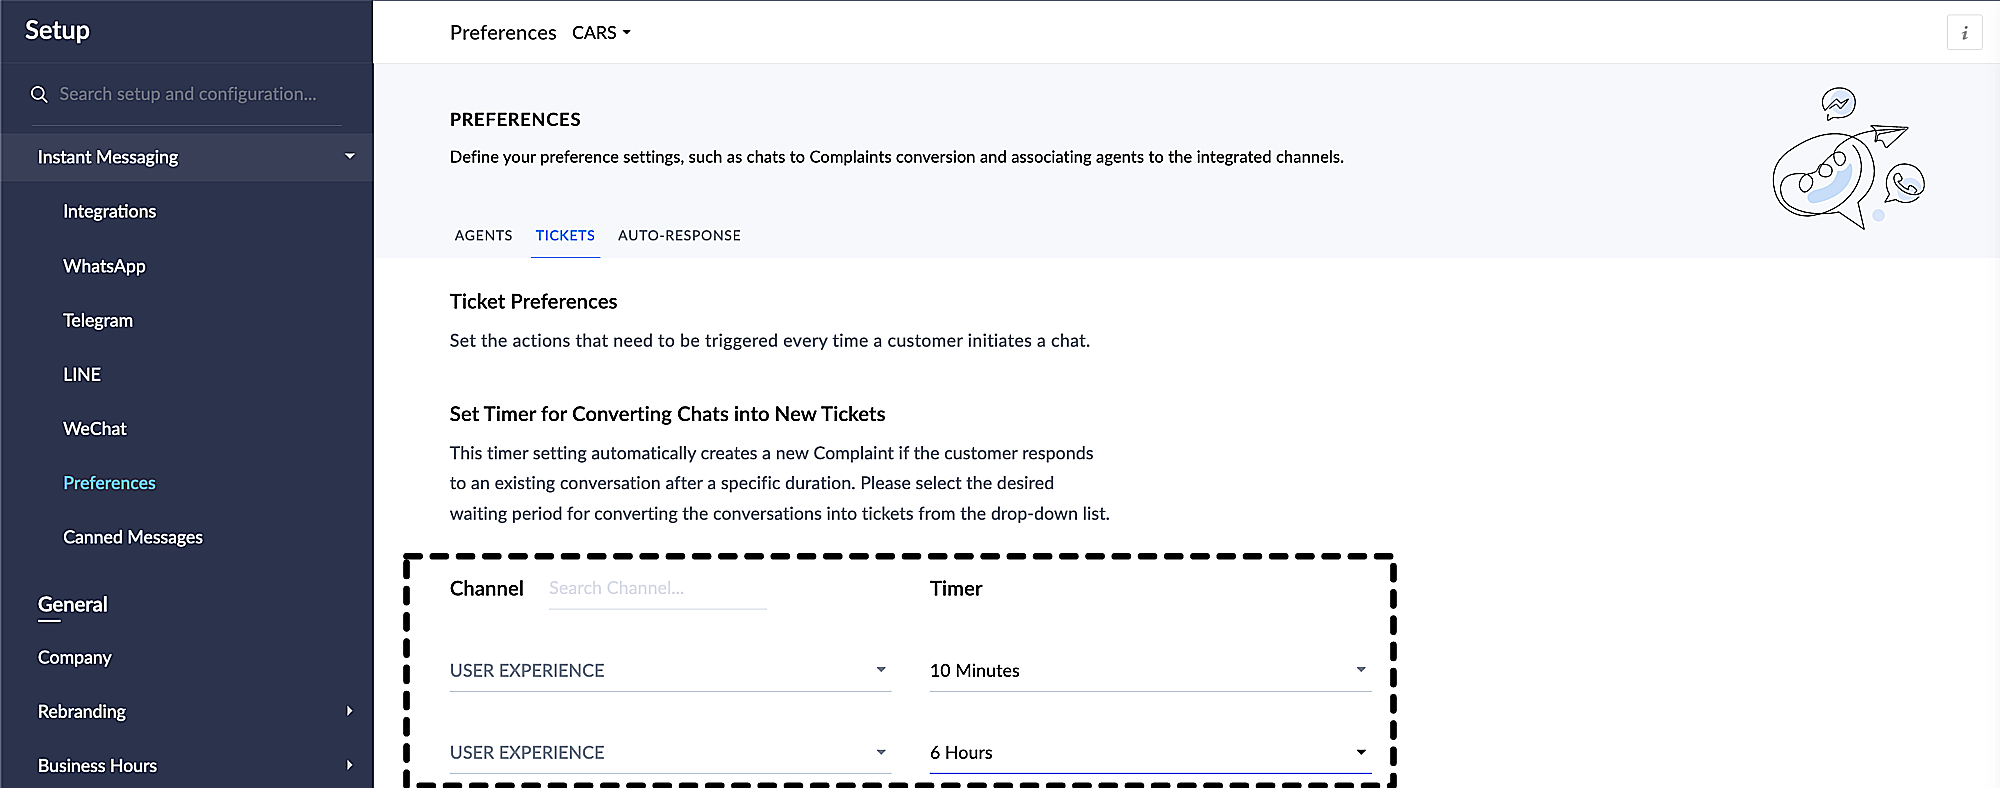This screenshot has width=2000, height=788.
Task: Expand the Rebranding submenu arrow
Action: click(x=349, y=711)
